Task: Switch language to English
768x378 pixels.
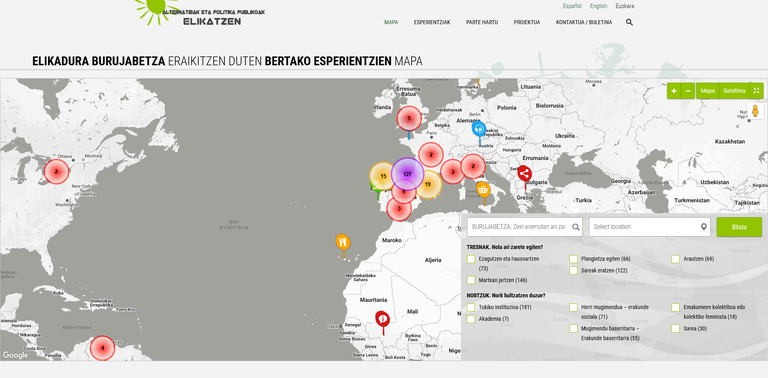Action: (x=598, y=6)
